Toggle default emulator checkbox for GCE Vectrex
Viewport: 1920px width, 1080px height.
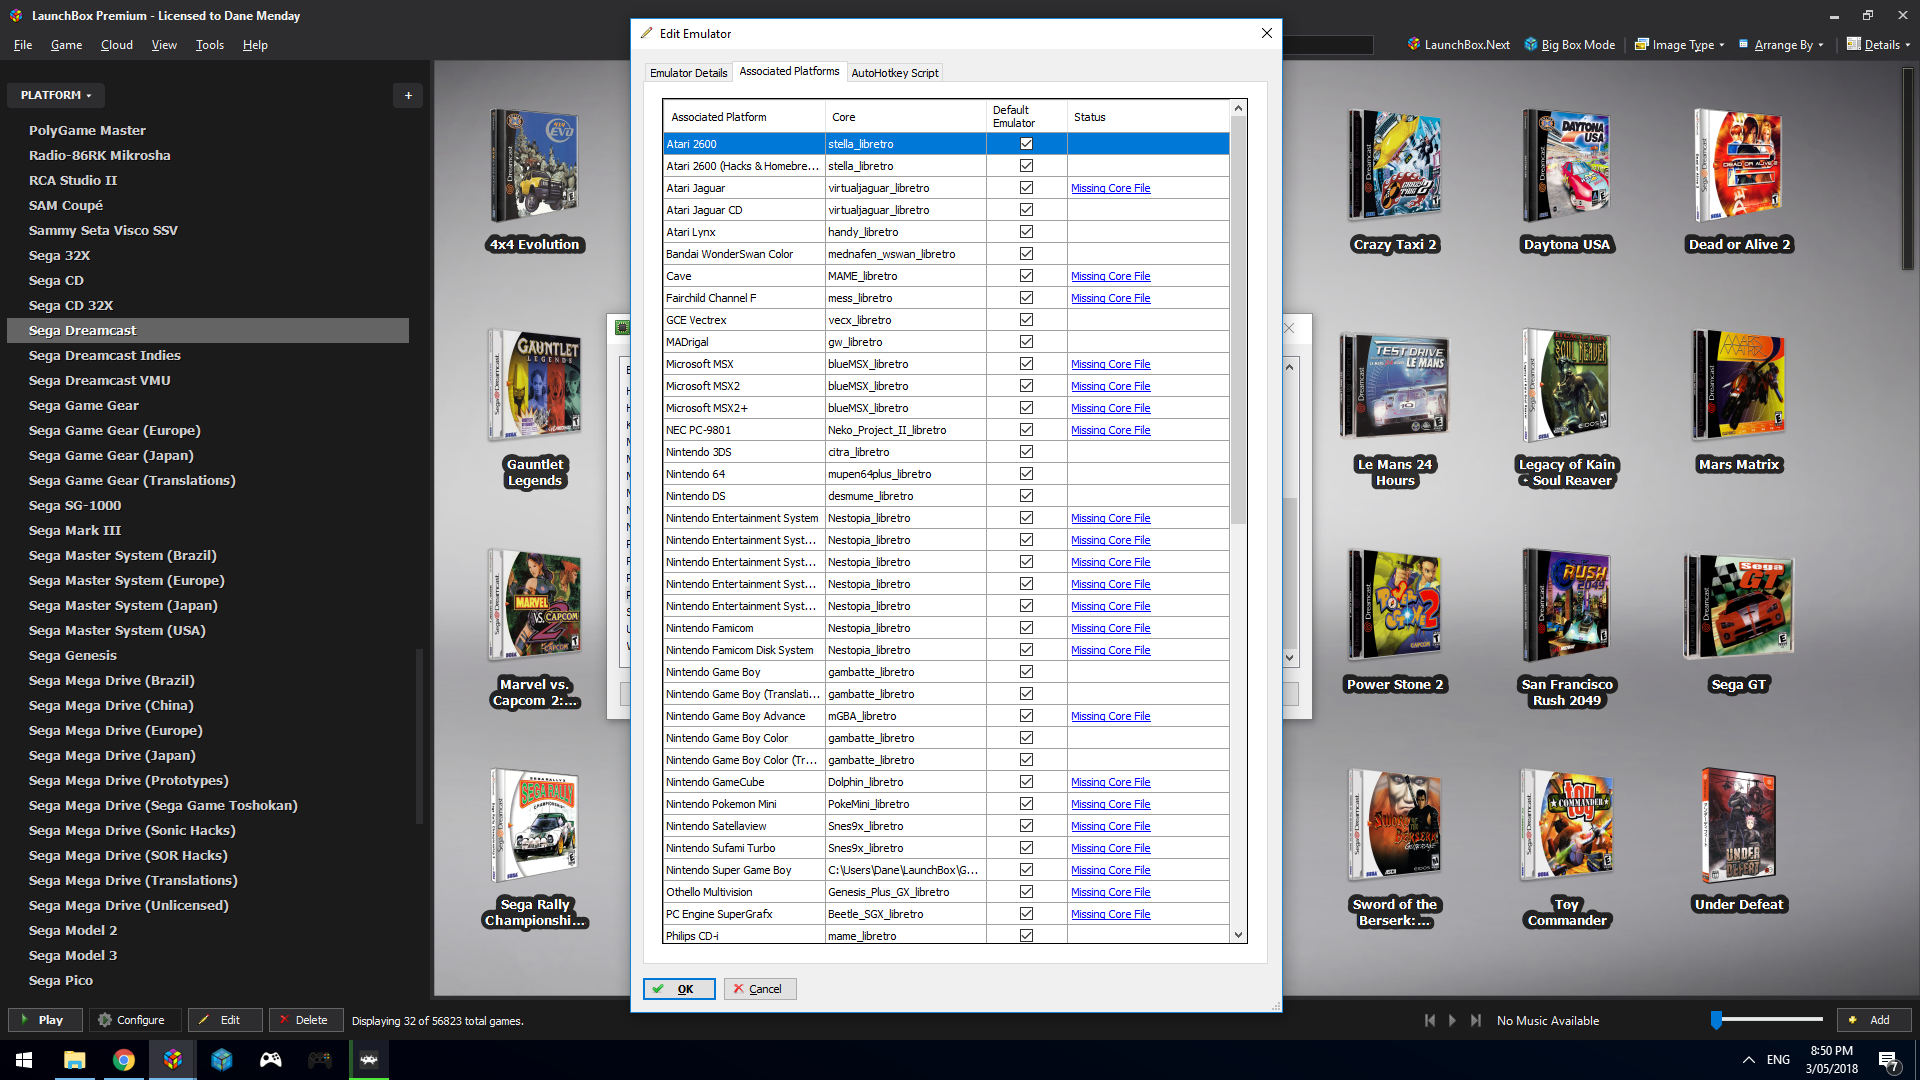click(x=1026, y=319)
